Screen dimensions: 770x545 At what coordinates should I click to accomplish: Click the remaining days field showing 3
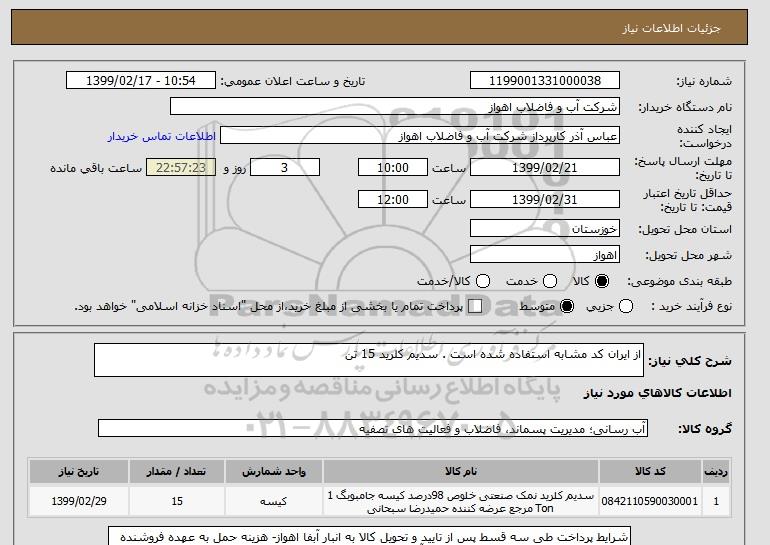(x=285, y=167)
